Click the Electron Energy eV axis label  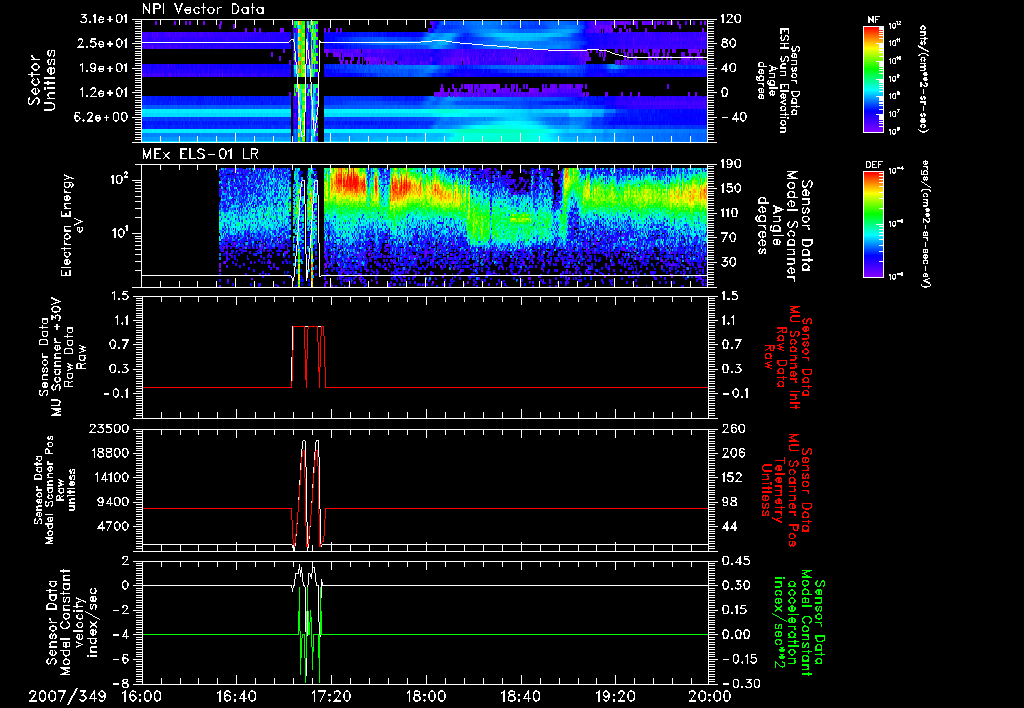[x=71, y=225]
